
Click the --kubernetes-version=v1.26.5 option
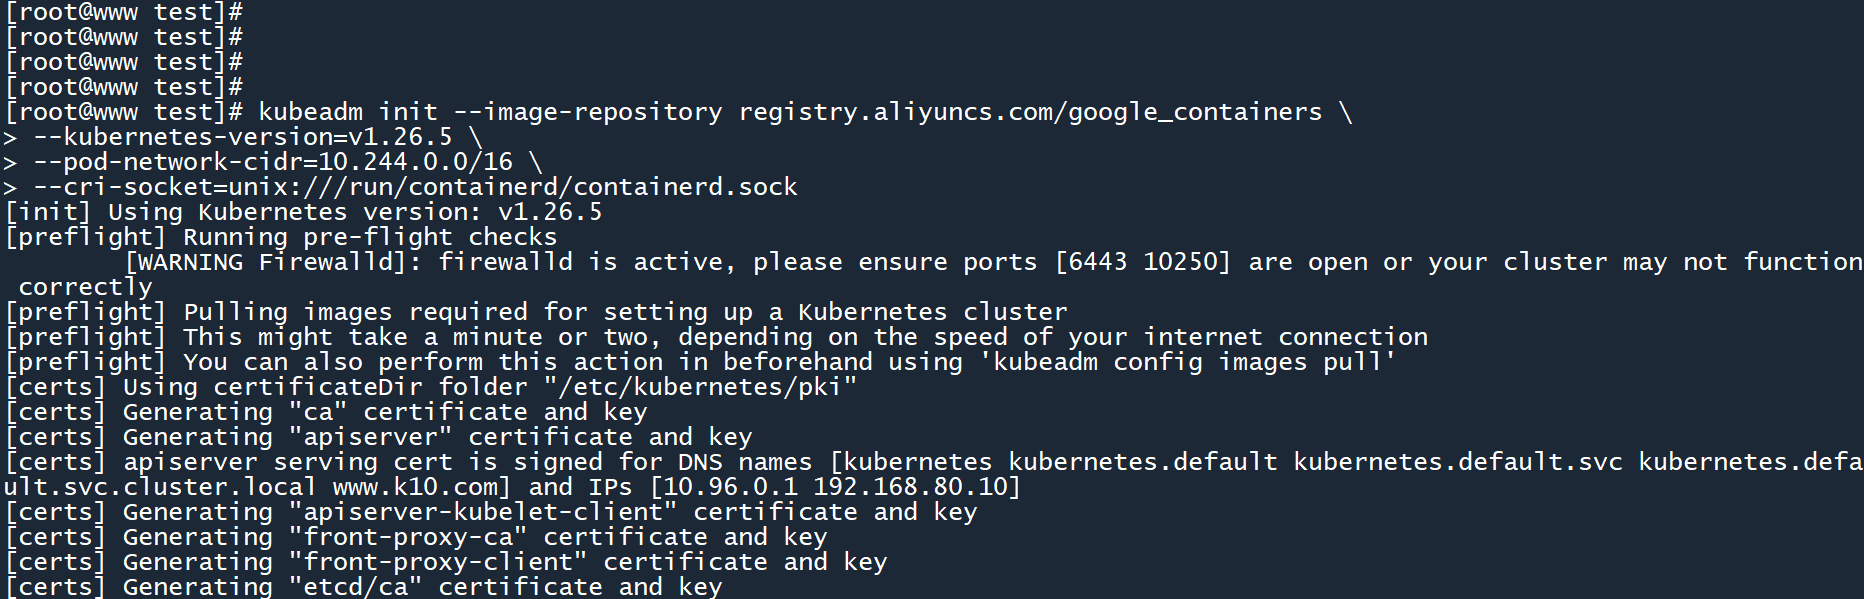tap(243, 137)
